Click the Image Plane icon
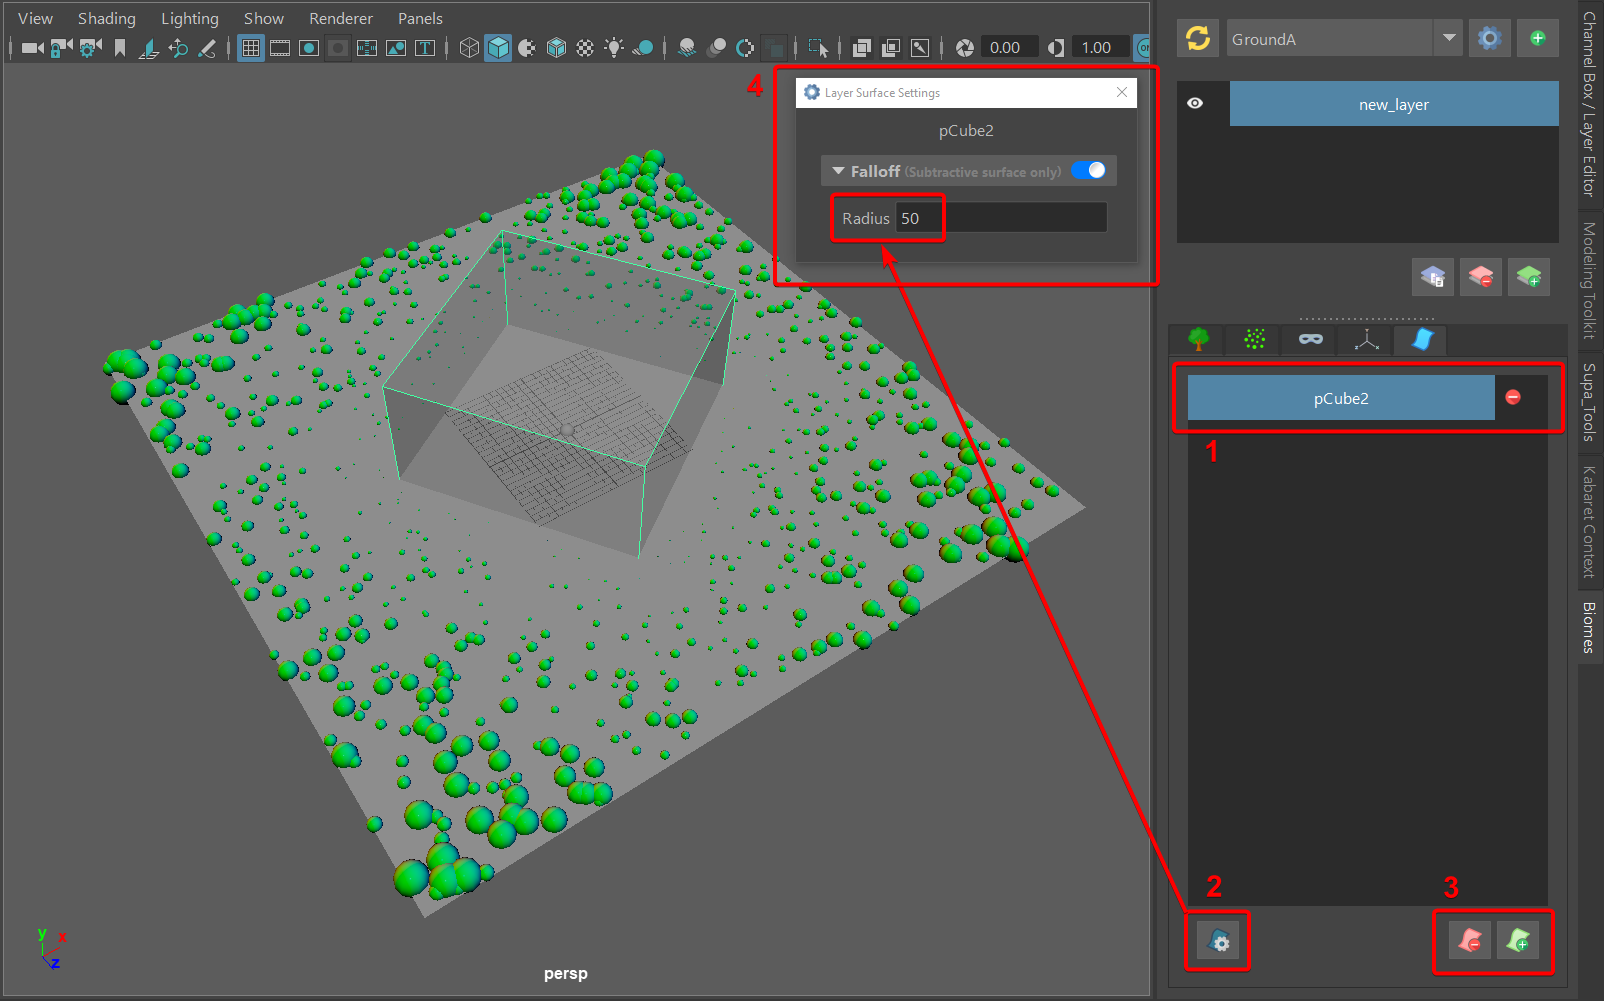 pos(149,47)
